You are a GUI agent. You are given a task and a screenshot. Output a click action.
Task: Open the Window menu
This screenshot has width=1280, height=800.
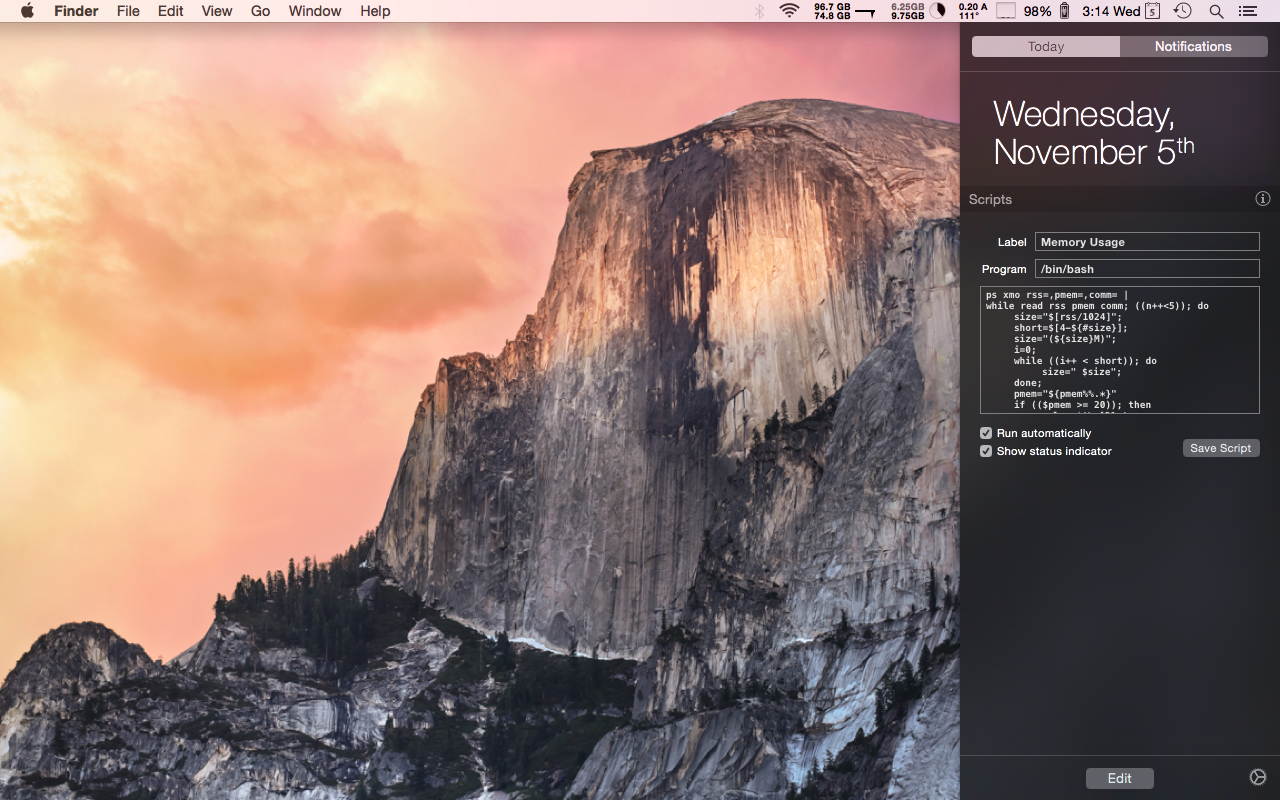(x=315, y=11)
